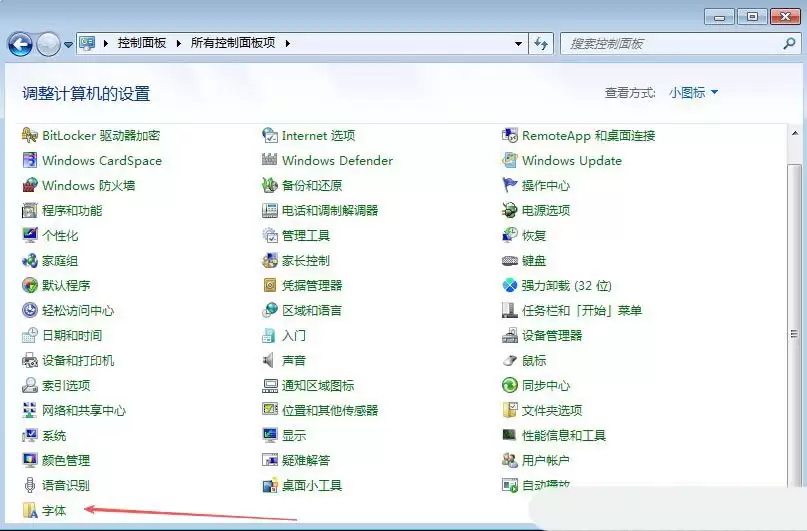
Task: Open the 同步中心 icon
Action: coord(510,385)
